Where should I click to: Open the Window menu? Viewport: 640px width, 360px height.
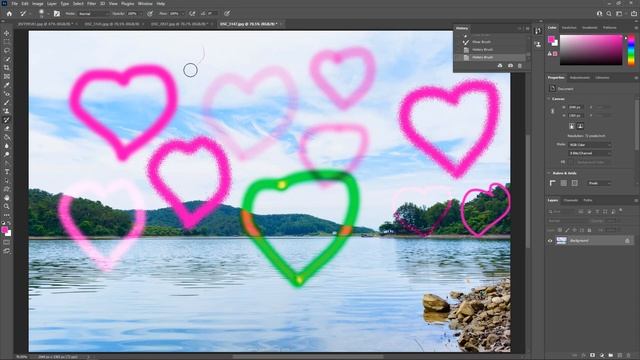(145, 3)
